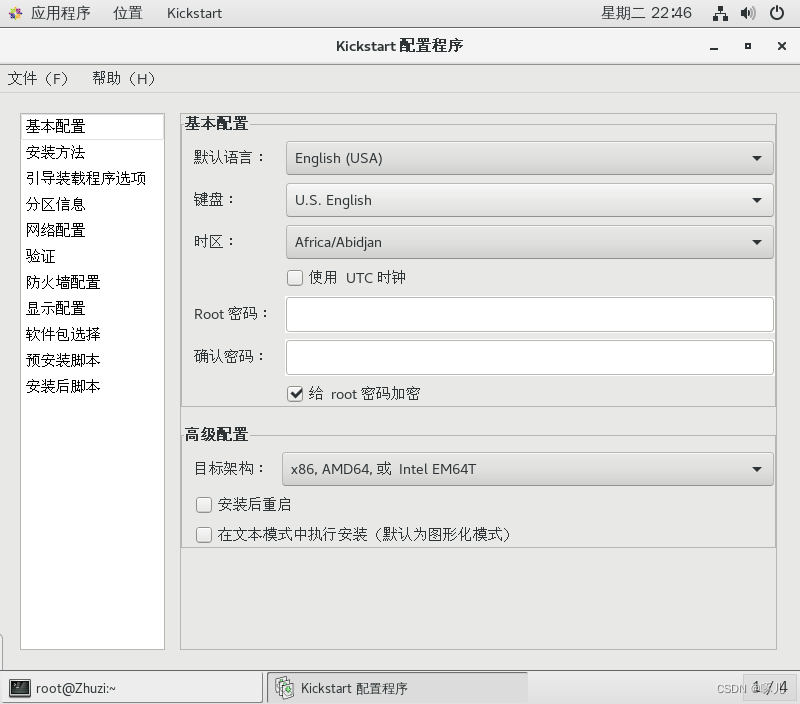Screen dimensions: 800x704
Task: Click the Kickstart icon in bottom taskbar
Action: pyautogui.click(x=285, y=688)
